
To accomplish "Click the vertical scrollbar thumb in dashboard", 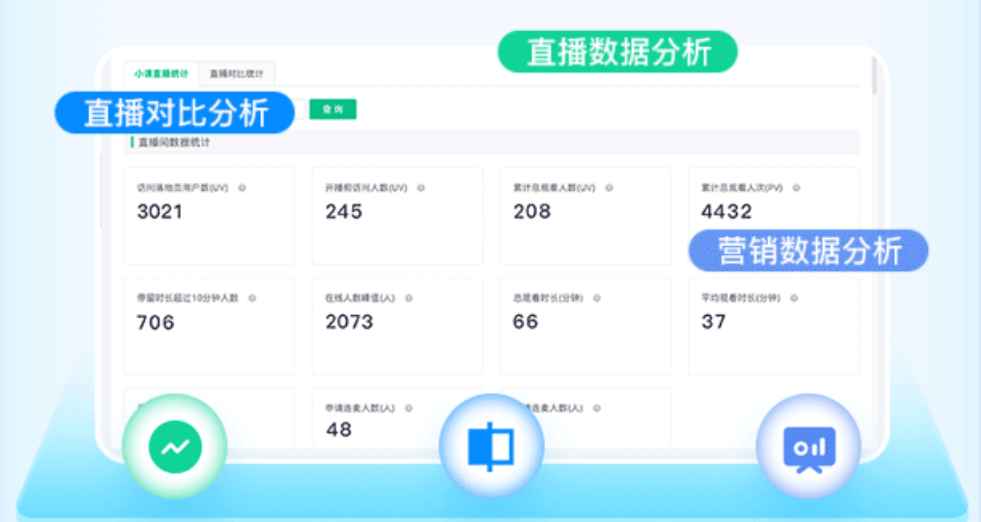I will click(x=874, y=75).
